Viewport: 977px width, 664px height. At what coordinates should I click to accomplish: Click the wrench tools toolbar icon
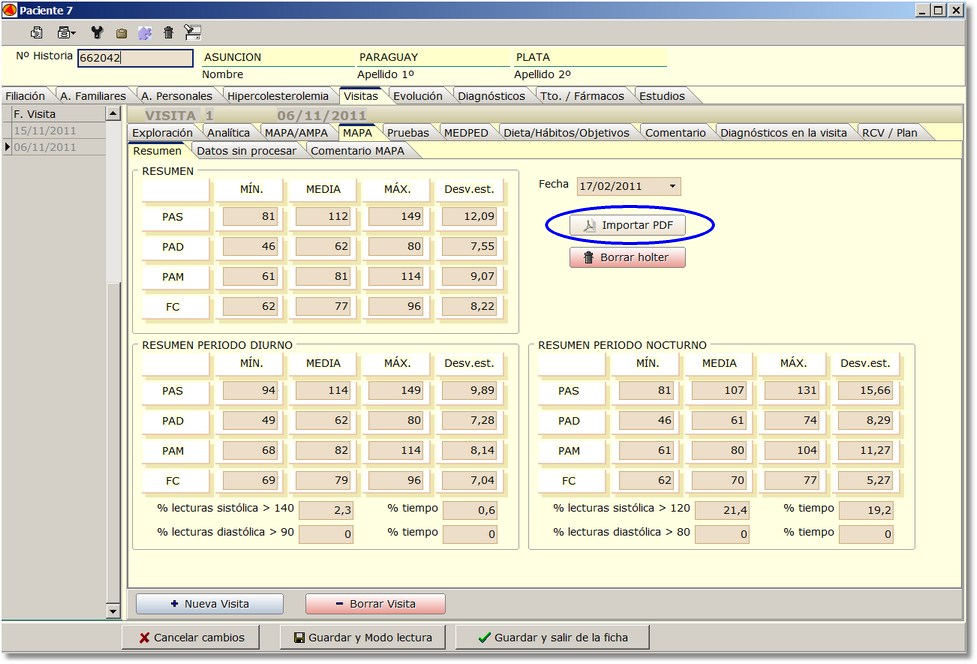click(97, 32)
